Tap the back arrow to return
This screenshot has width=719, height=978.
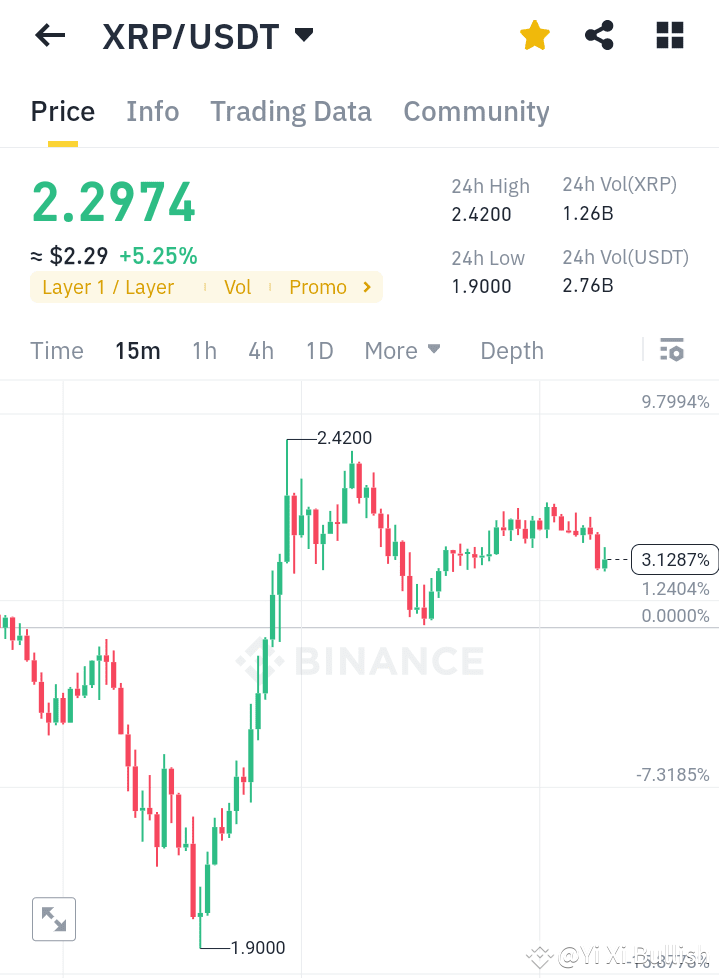tap(49, 35)
